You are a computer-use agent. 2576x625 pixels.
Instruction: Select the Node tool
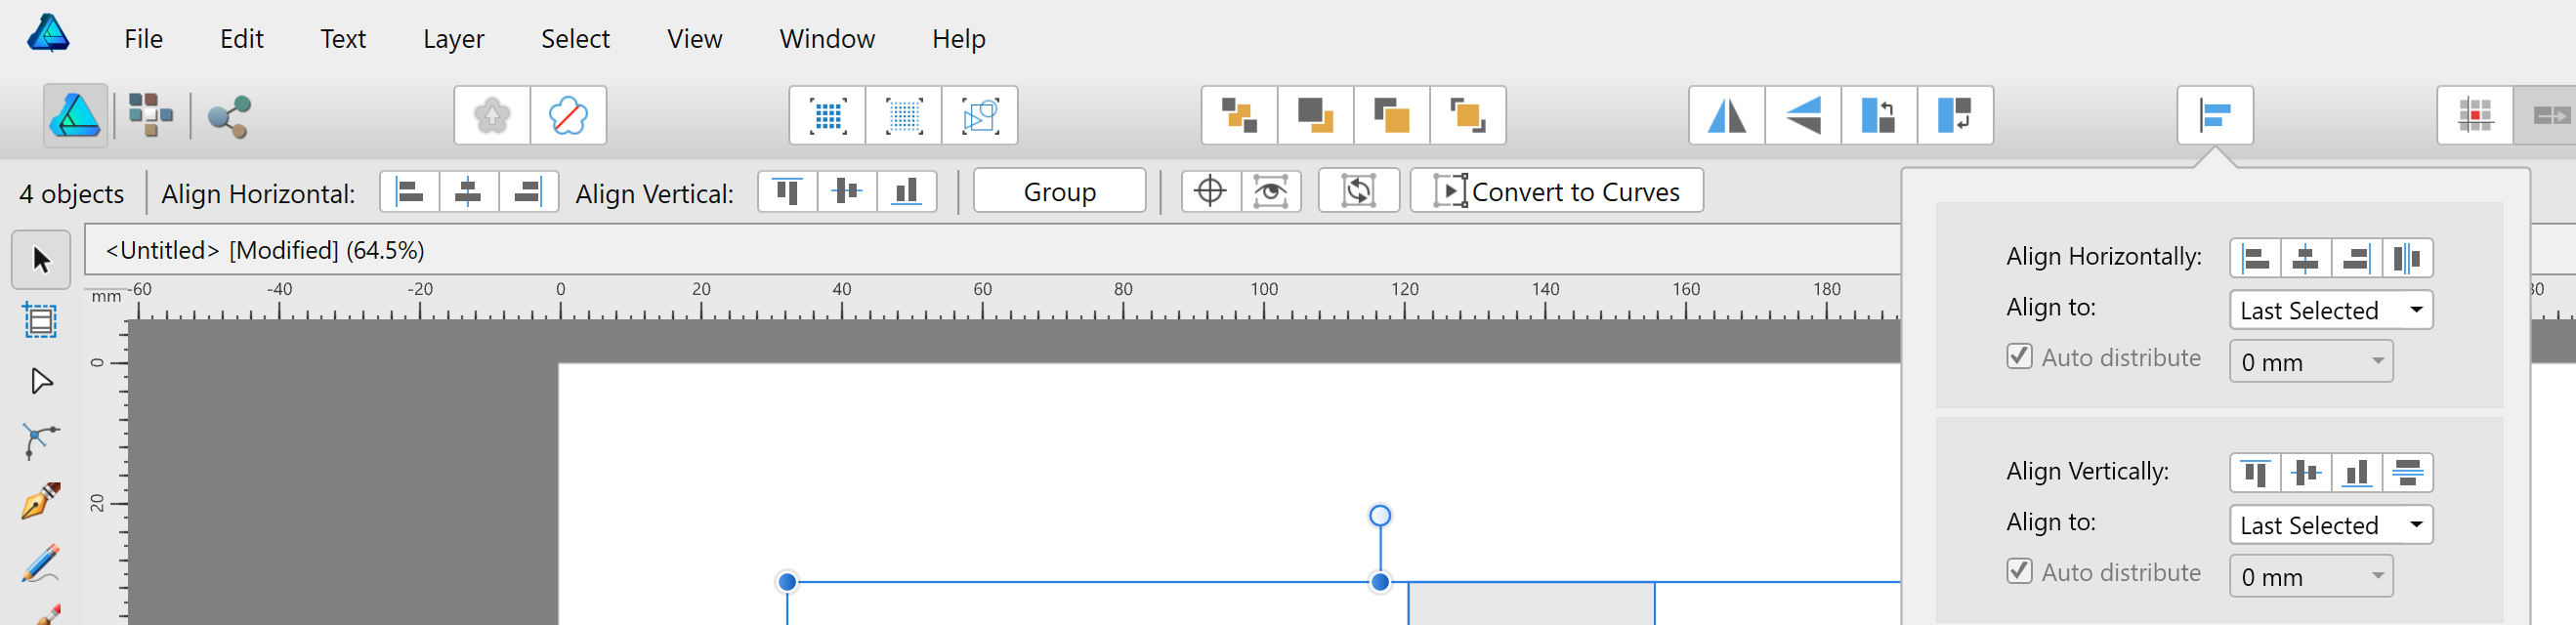[x=41, y=381]
